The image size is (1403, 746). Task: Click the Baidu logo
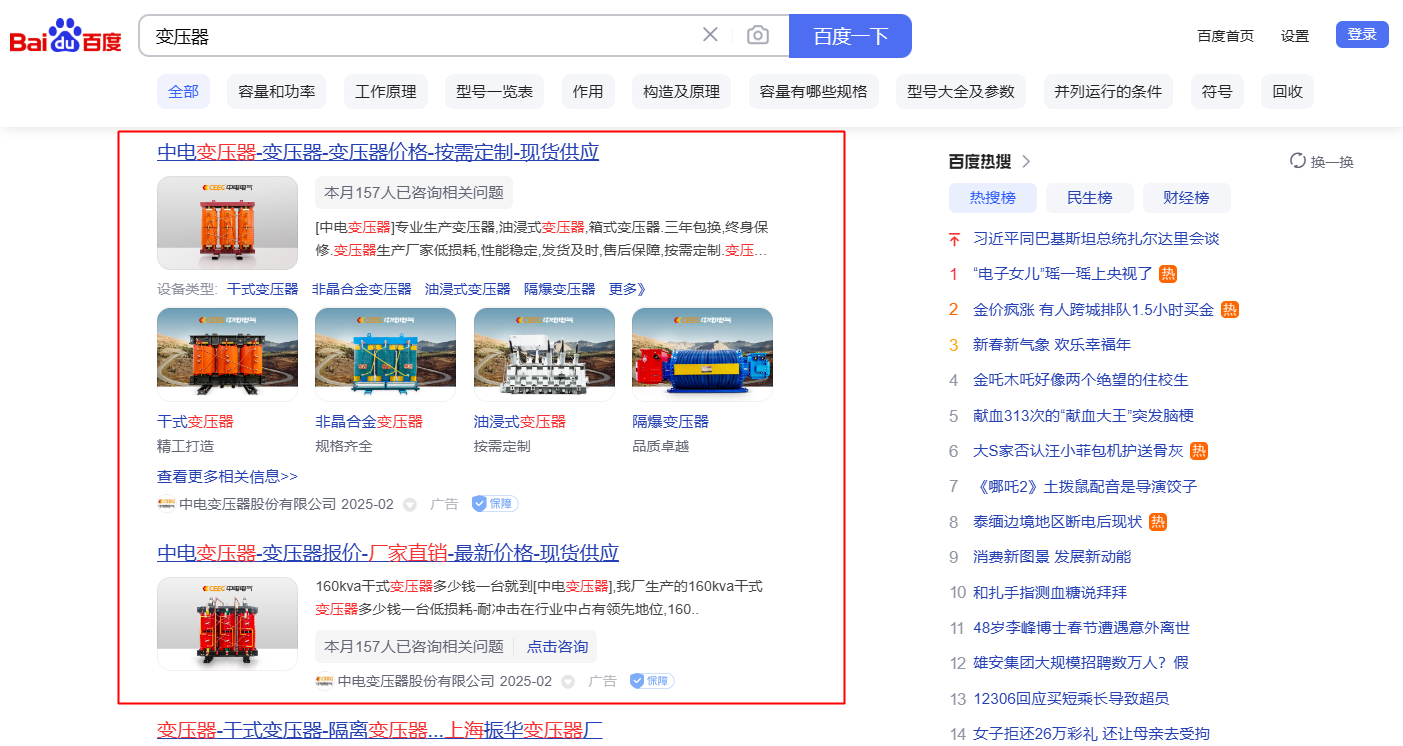(x=65, y=37)
